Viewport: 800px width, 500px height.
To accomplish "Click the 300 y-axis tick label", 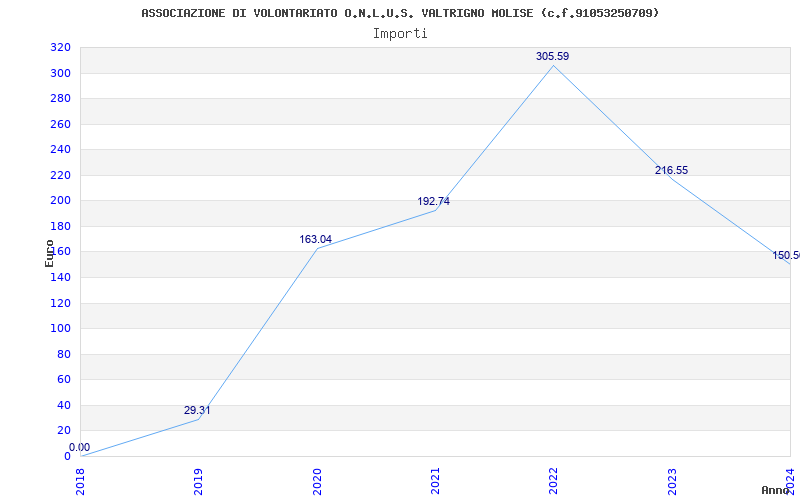I will pyautogui.click(x=60, y=73).
